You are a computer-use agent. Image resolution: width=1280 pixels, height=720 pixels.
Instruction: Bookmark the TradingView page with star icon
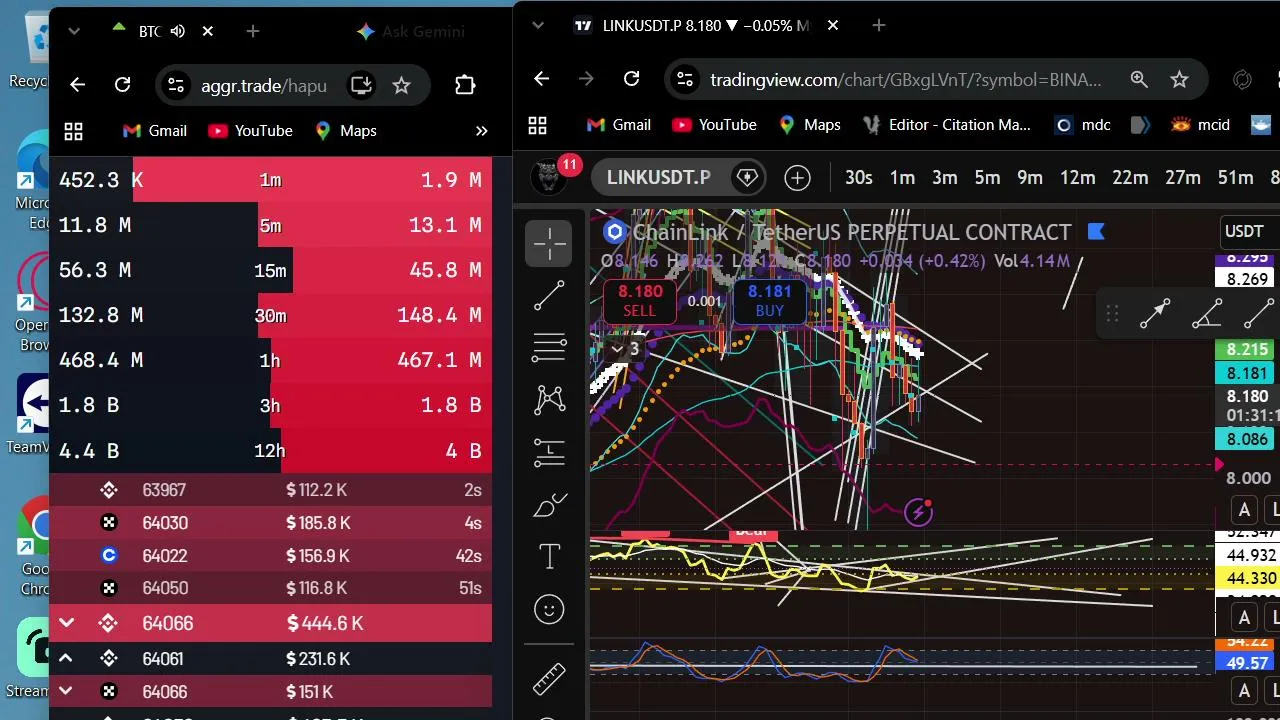(x=1179, y=79)
